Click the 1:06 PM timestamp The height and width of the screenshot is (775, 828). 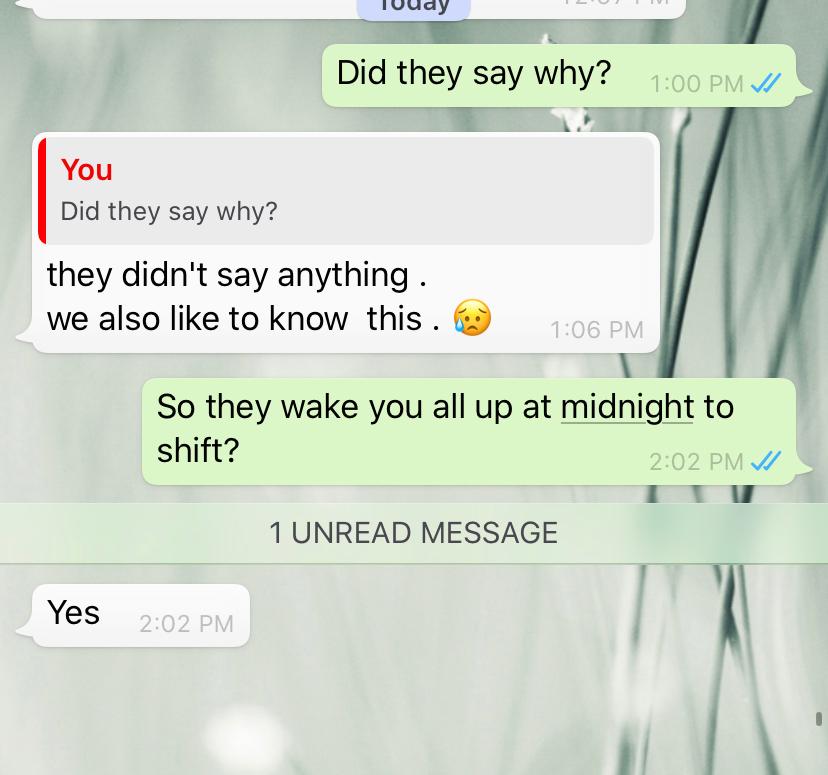(597, 330)
